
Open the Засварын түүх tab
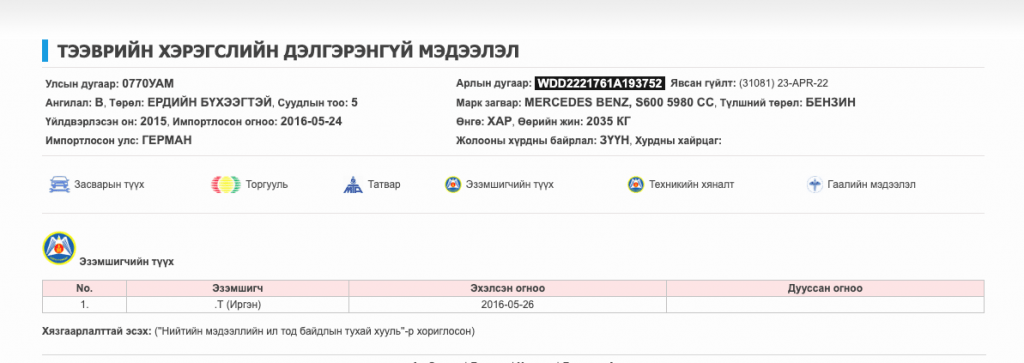click(x=109, y=185)
